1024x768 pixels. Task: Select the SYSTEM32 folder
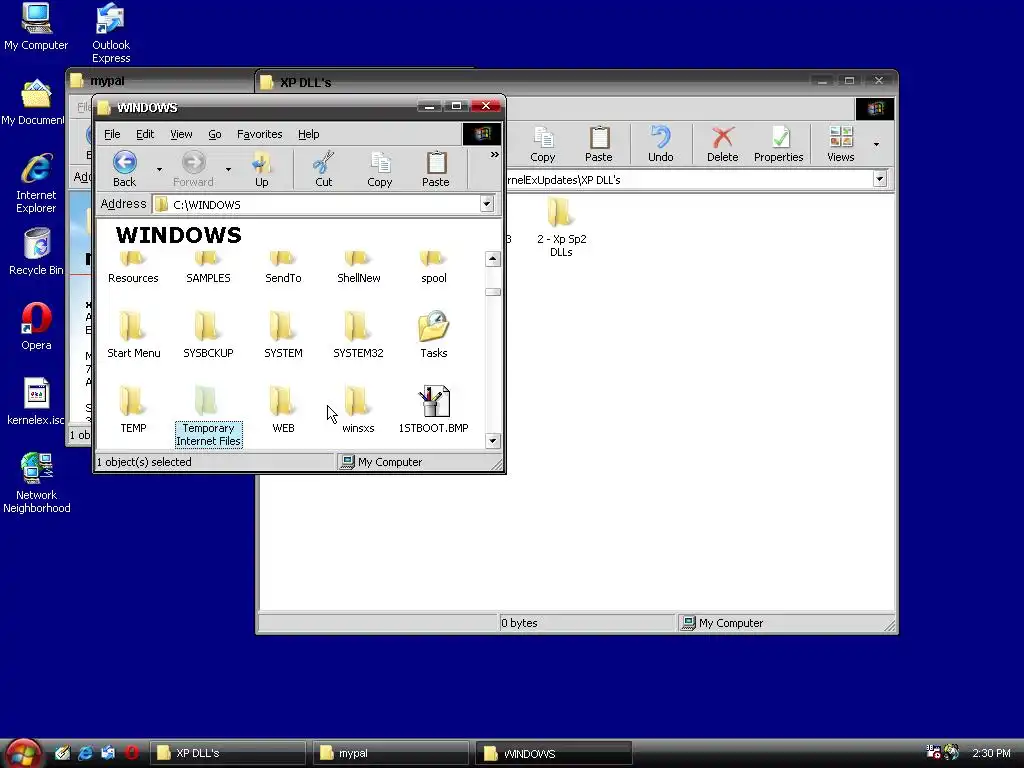point(359,335)
